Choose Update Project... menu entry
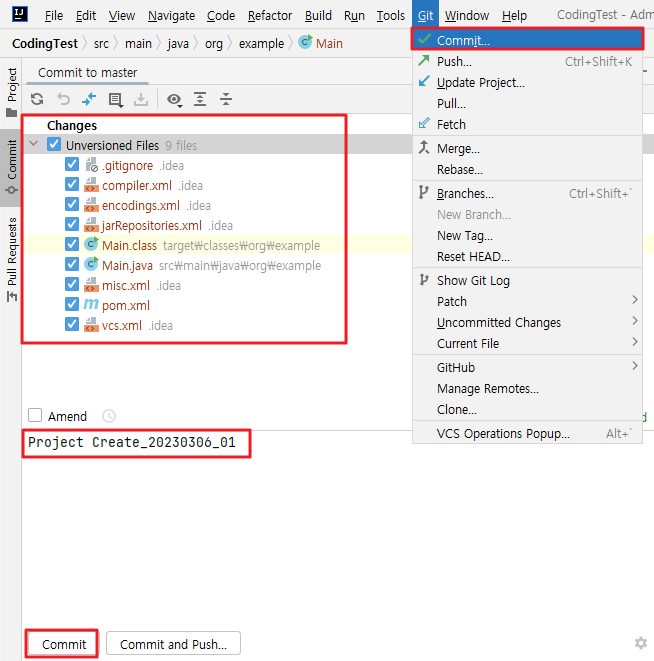654x661 pixels. 527,83
